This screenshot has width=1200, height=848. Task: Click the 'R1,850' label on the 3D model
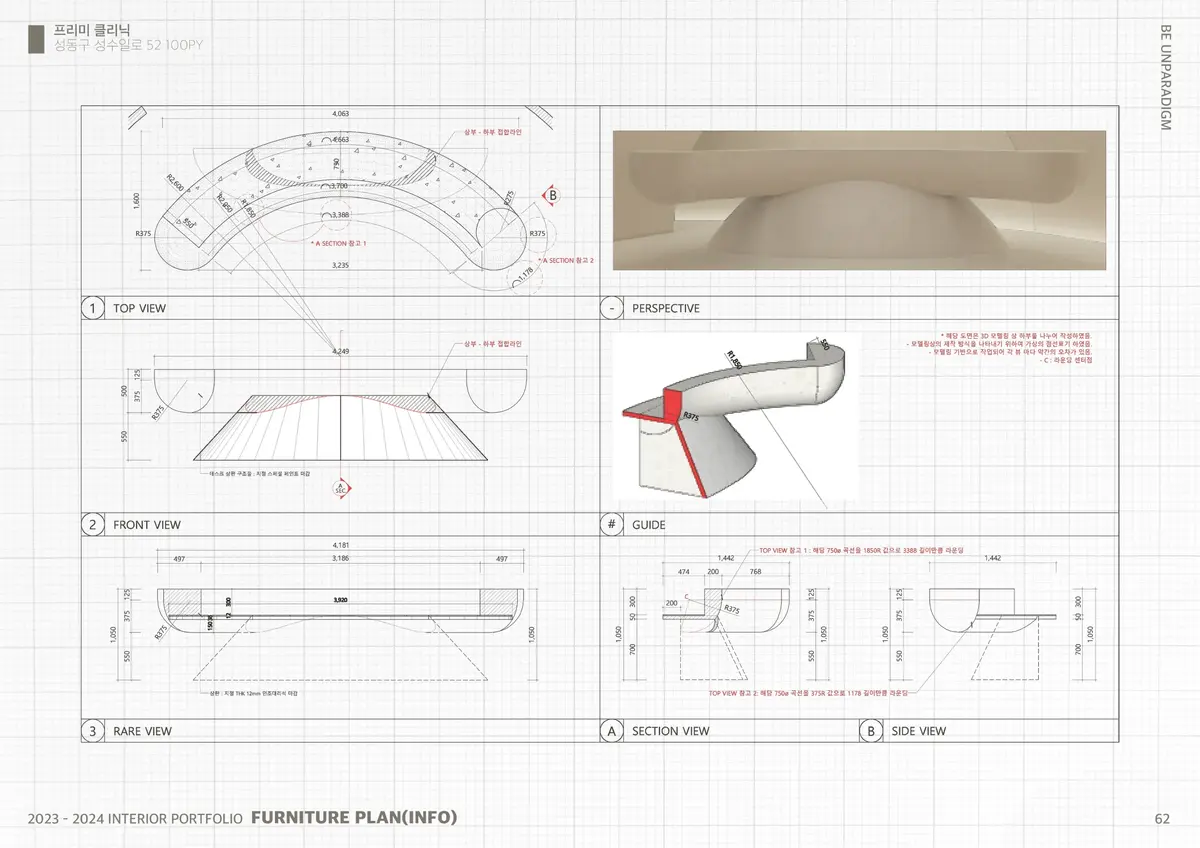click(x=734, y=359)
